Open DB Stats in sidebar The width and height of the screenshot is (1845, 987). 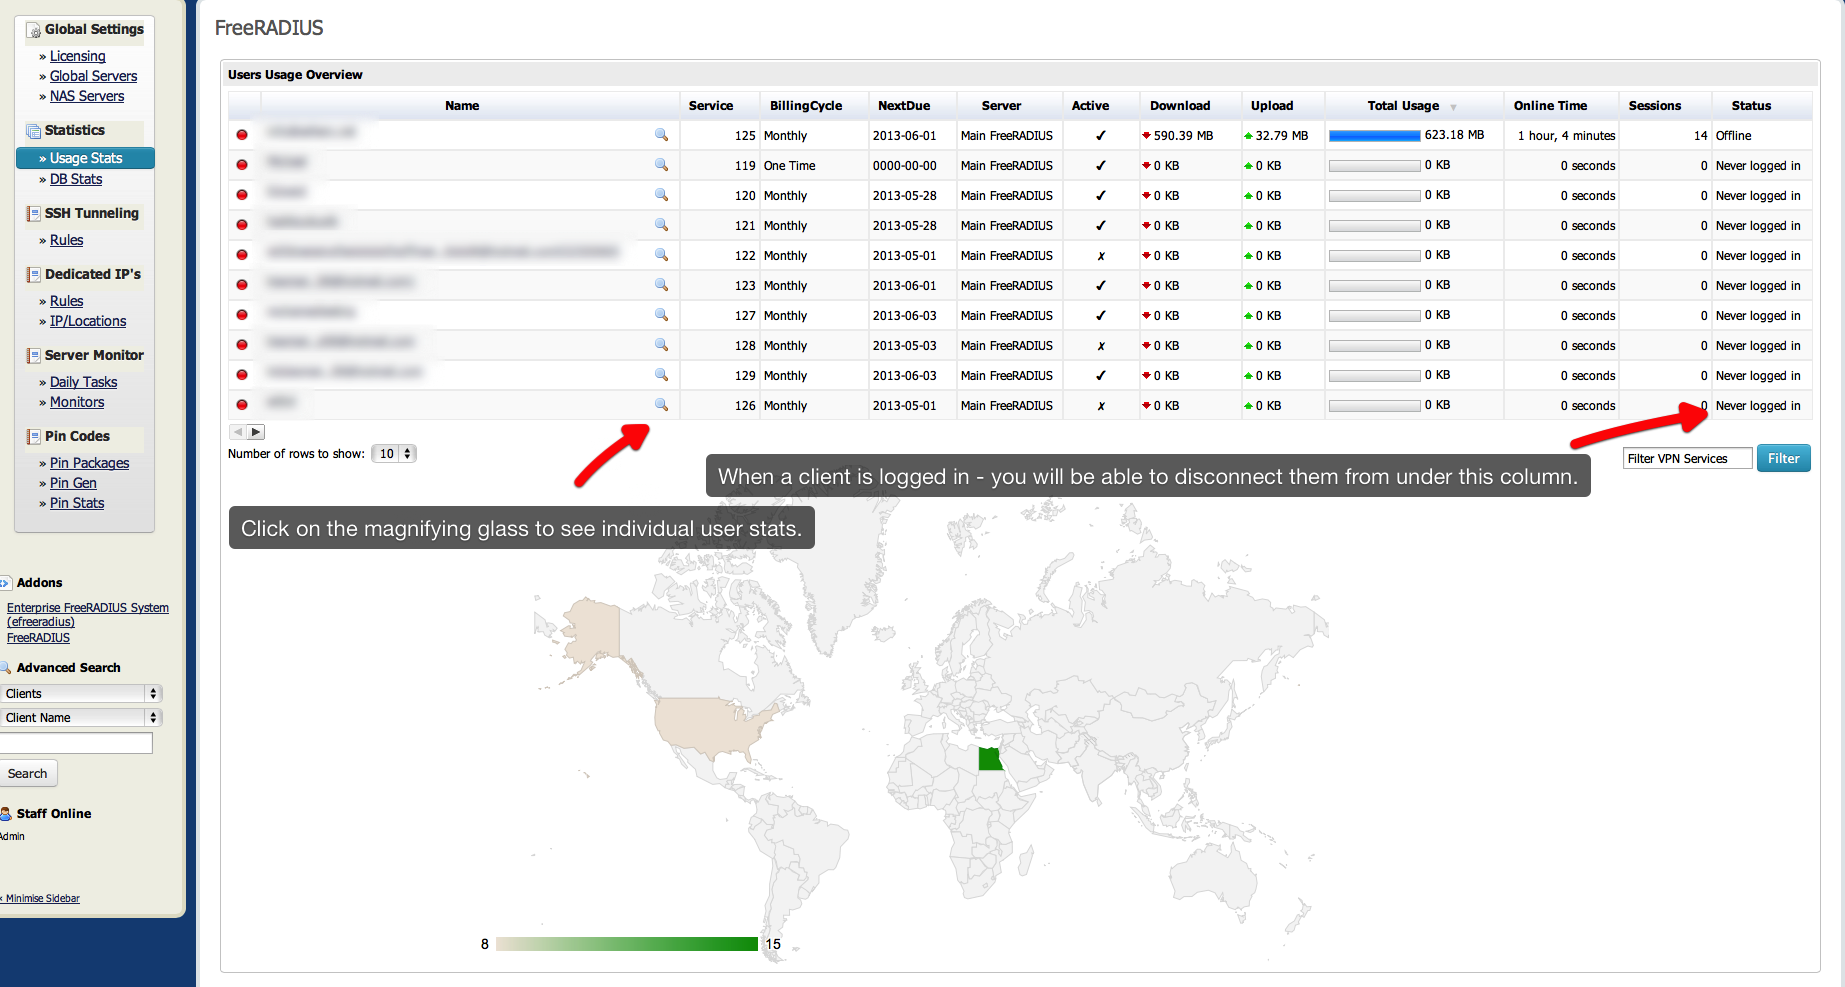coord(76,179)
